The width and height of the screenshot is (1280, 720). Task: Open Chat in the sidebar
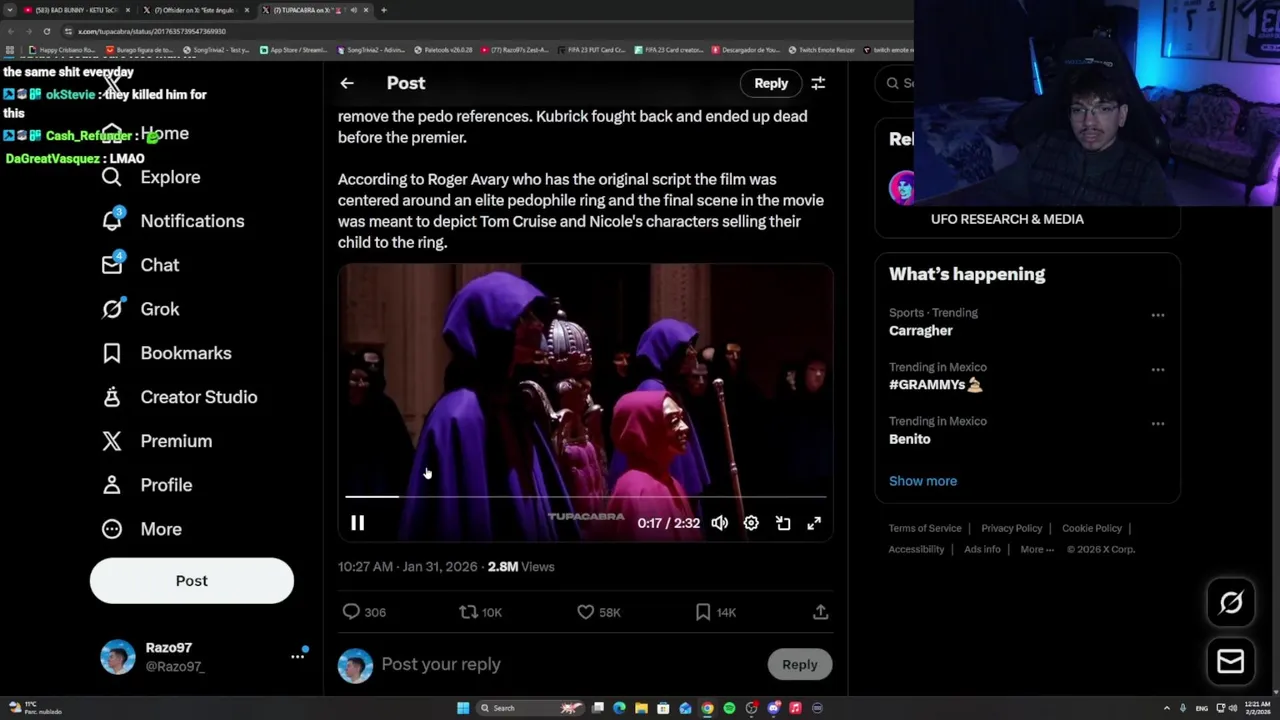click(x=140, y=265)
